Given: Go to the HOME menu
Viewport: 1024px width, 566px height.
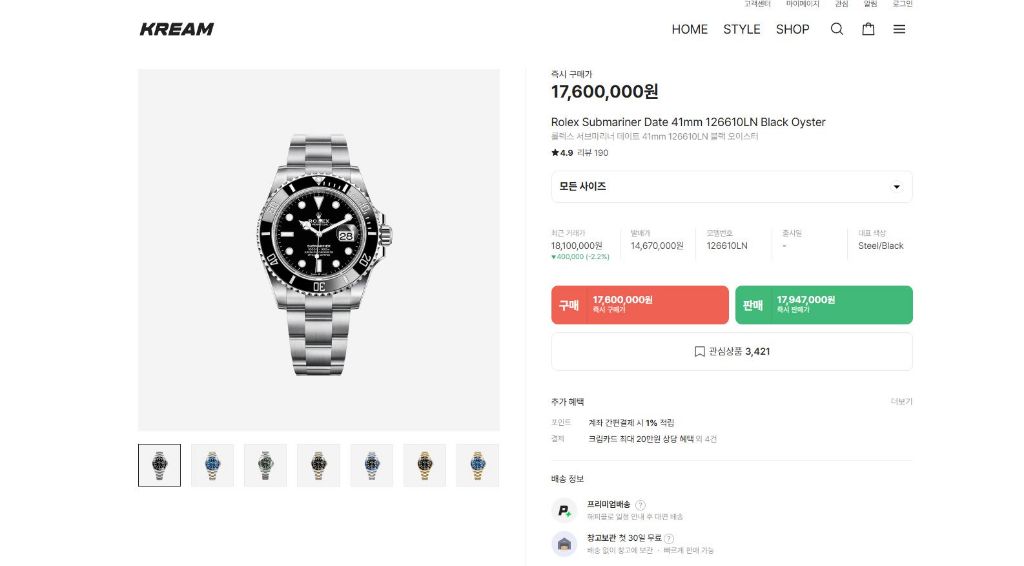Looking at the screenshot, I should pyautogui.click(x=690, y=29).
